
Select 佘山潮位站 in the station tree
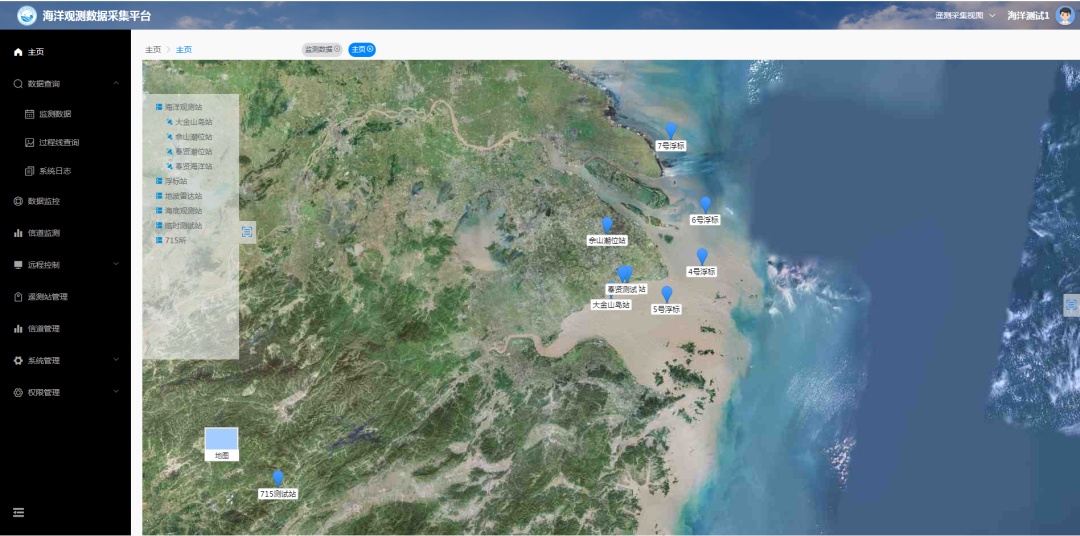pos(194,136)
